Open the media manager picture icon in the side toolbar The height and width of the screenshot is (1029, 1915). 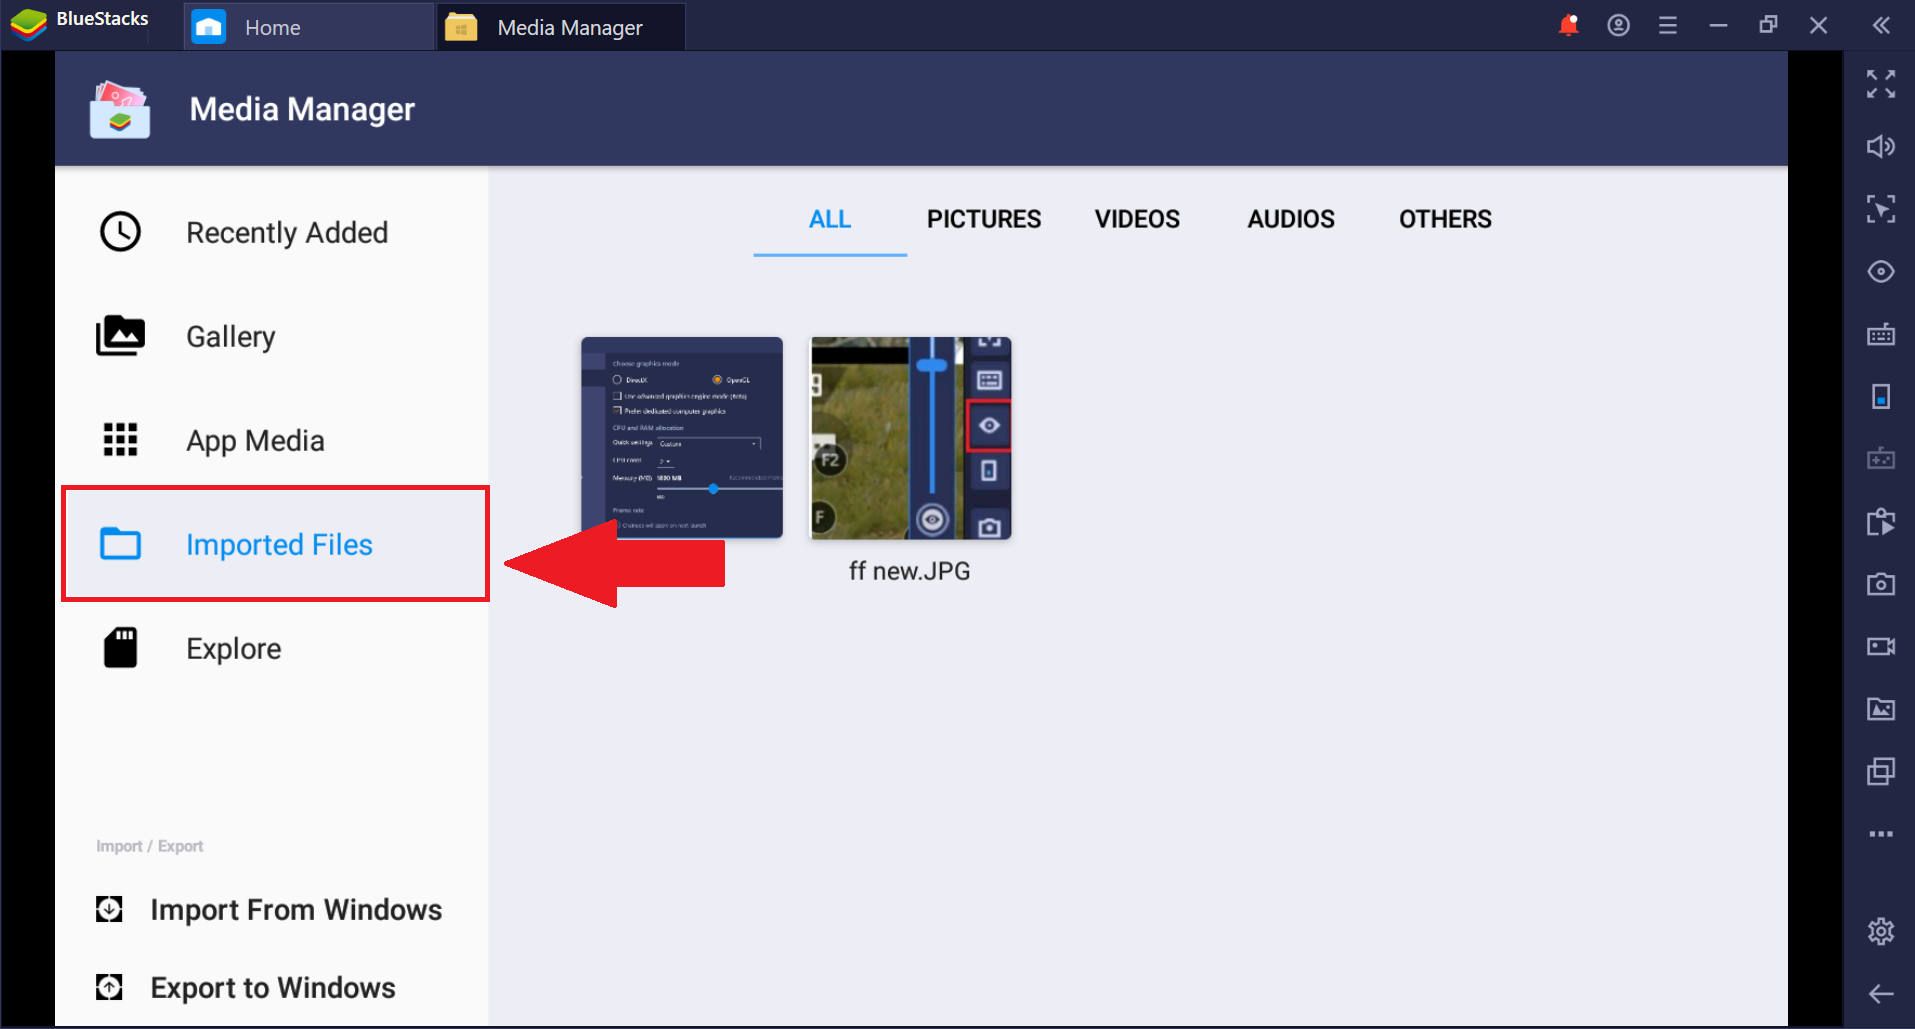coord(1881,709)
